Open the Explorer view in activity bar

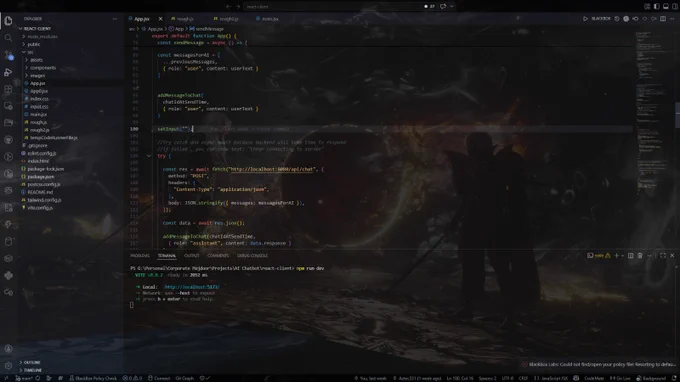coord(8,20)
